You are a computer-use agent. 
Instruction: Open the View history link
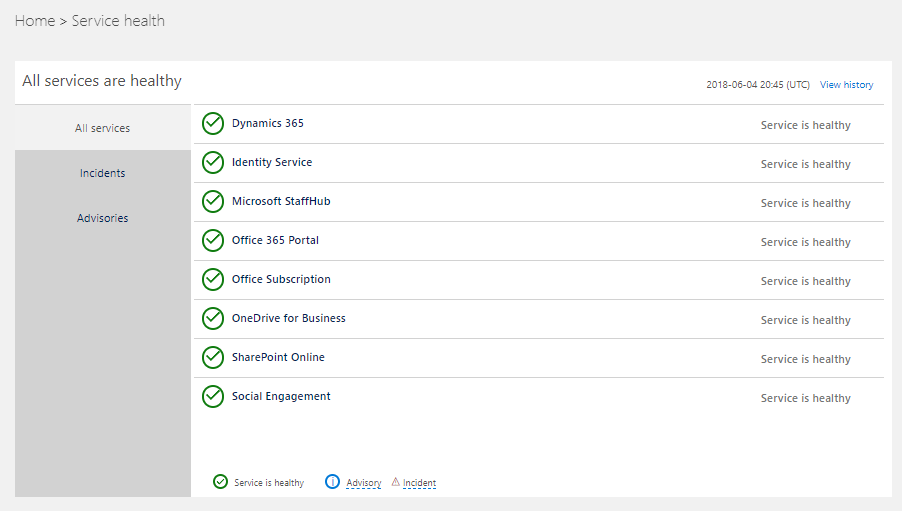coord(846,85)
